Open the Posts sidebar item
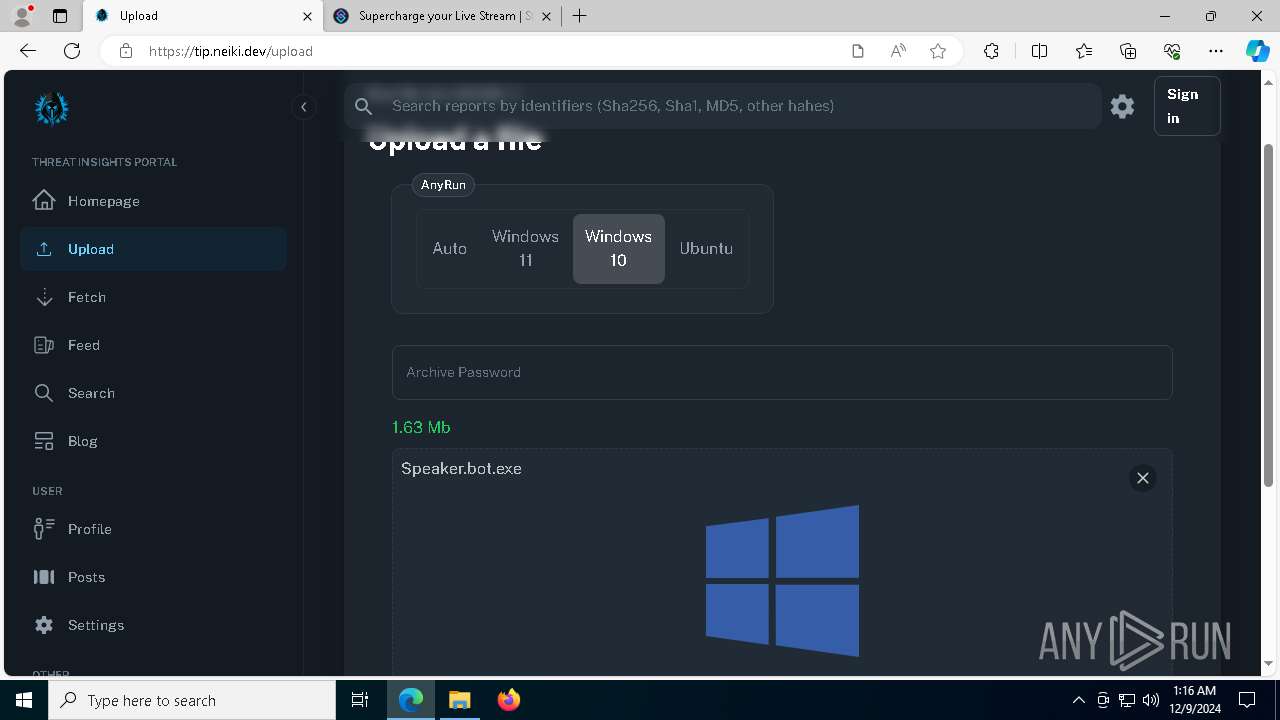Screen dimensions: 1280x720 point(153,577)
